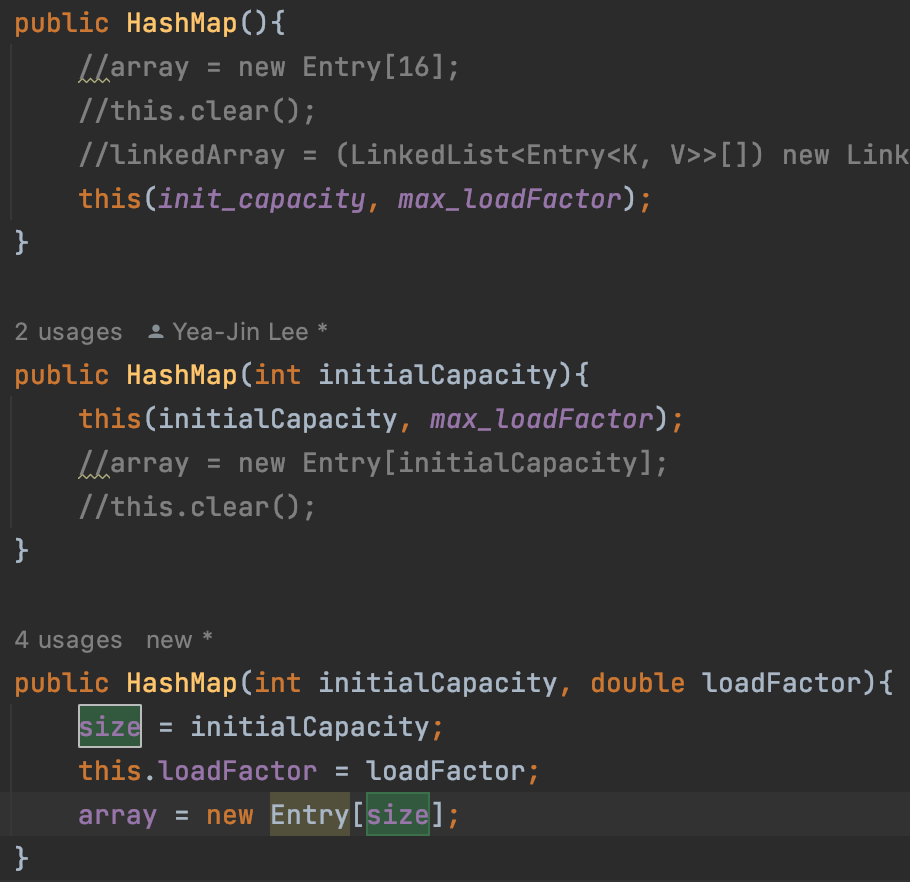Screen dimensions: 910x882
Task: Click "this.loadFactor" in the assignment statement
Action: pos(198,771)
